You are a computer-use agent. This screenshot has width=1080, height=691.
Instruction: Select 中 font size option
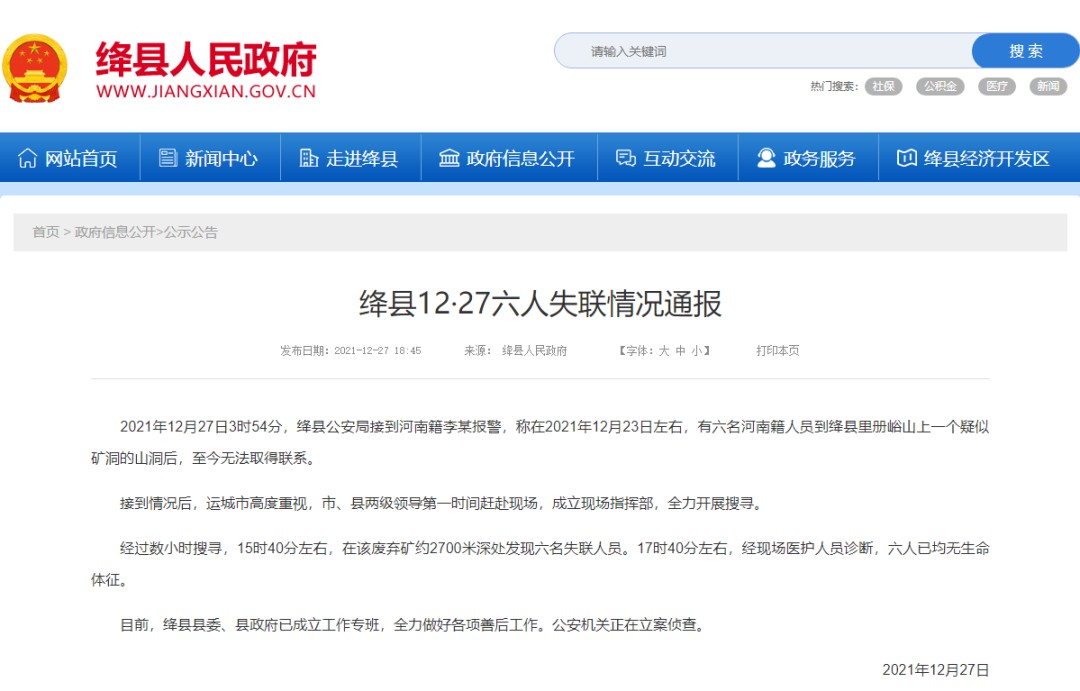(681, 352)
